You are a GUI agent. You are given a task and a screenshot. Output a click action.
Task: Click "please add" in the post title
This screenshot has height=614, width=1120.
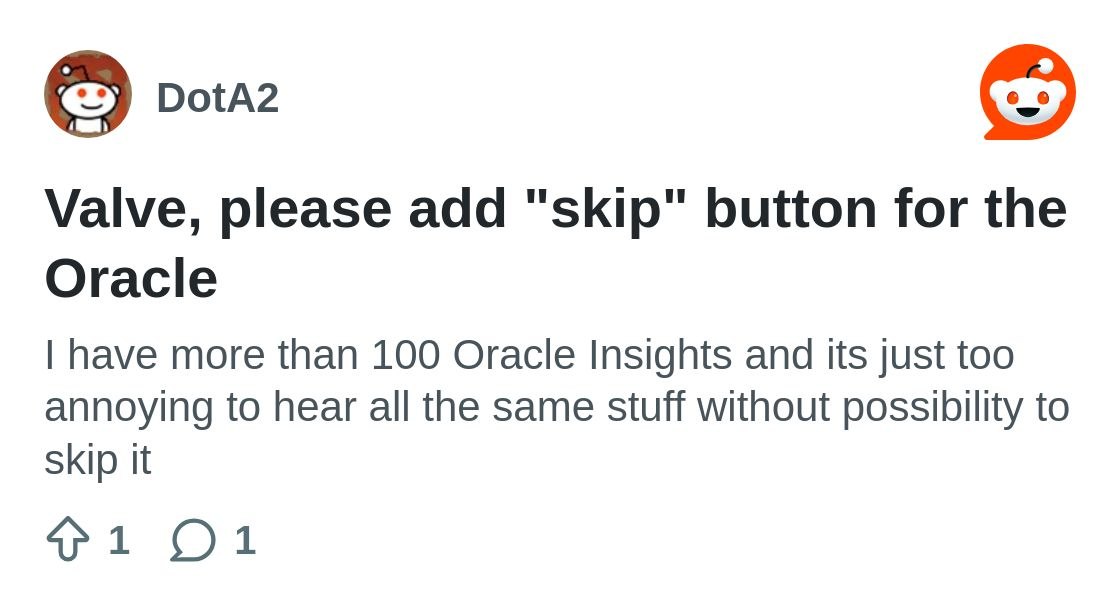363,210
